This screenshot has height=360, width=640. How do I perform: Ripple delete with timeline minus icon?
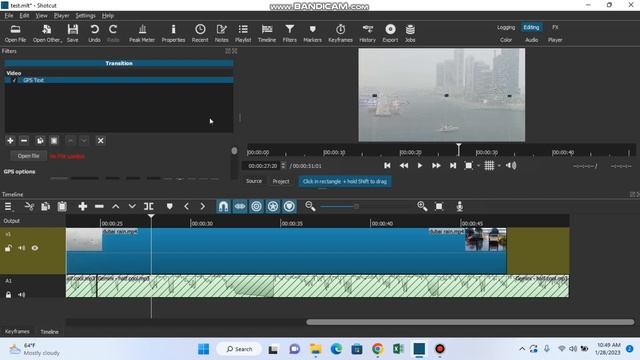tap(99, 207)
